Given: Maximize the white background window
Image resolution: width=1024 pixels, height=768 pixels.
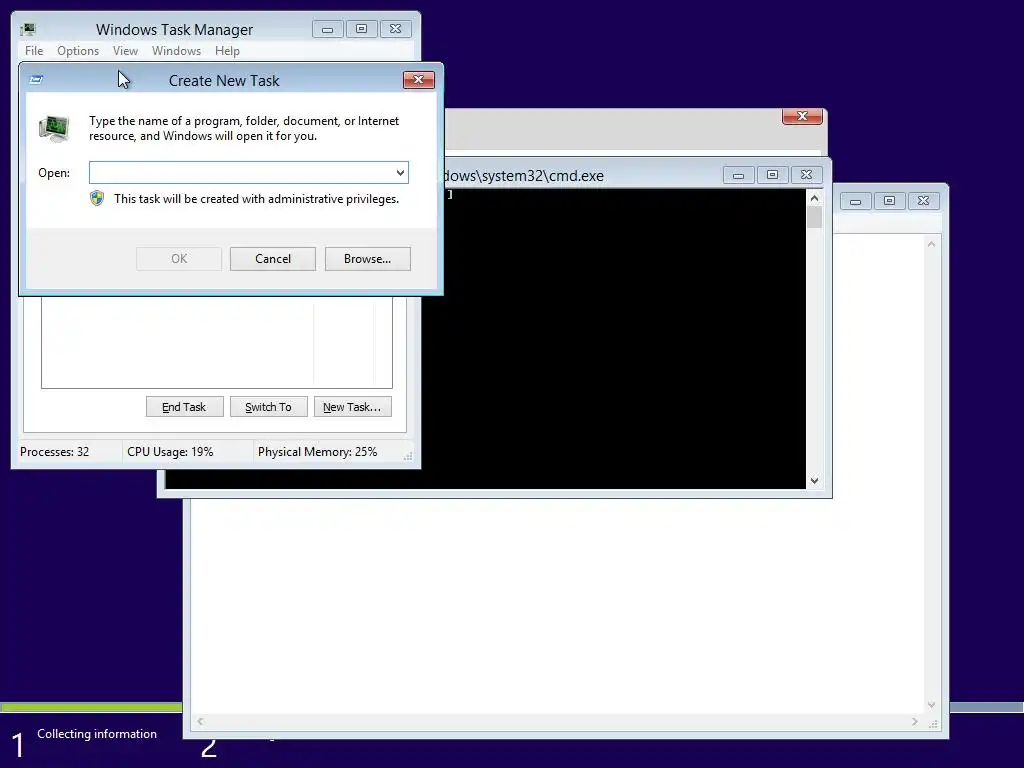Looking at the screenshot, I should pyautogui.click(x=889, y=201).
